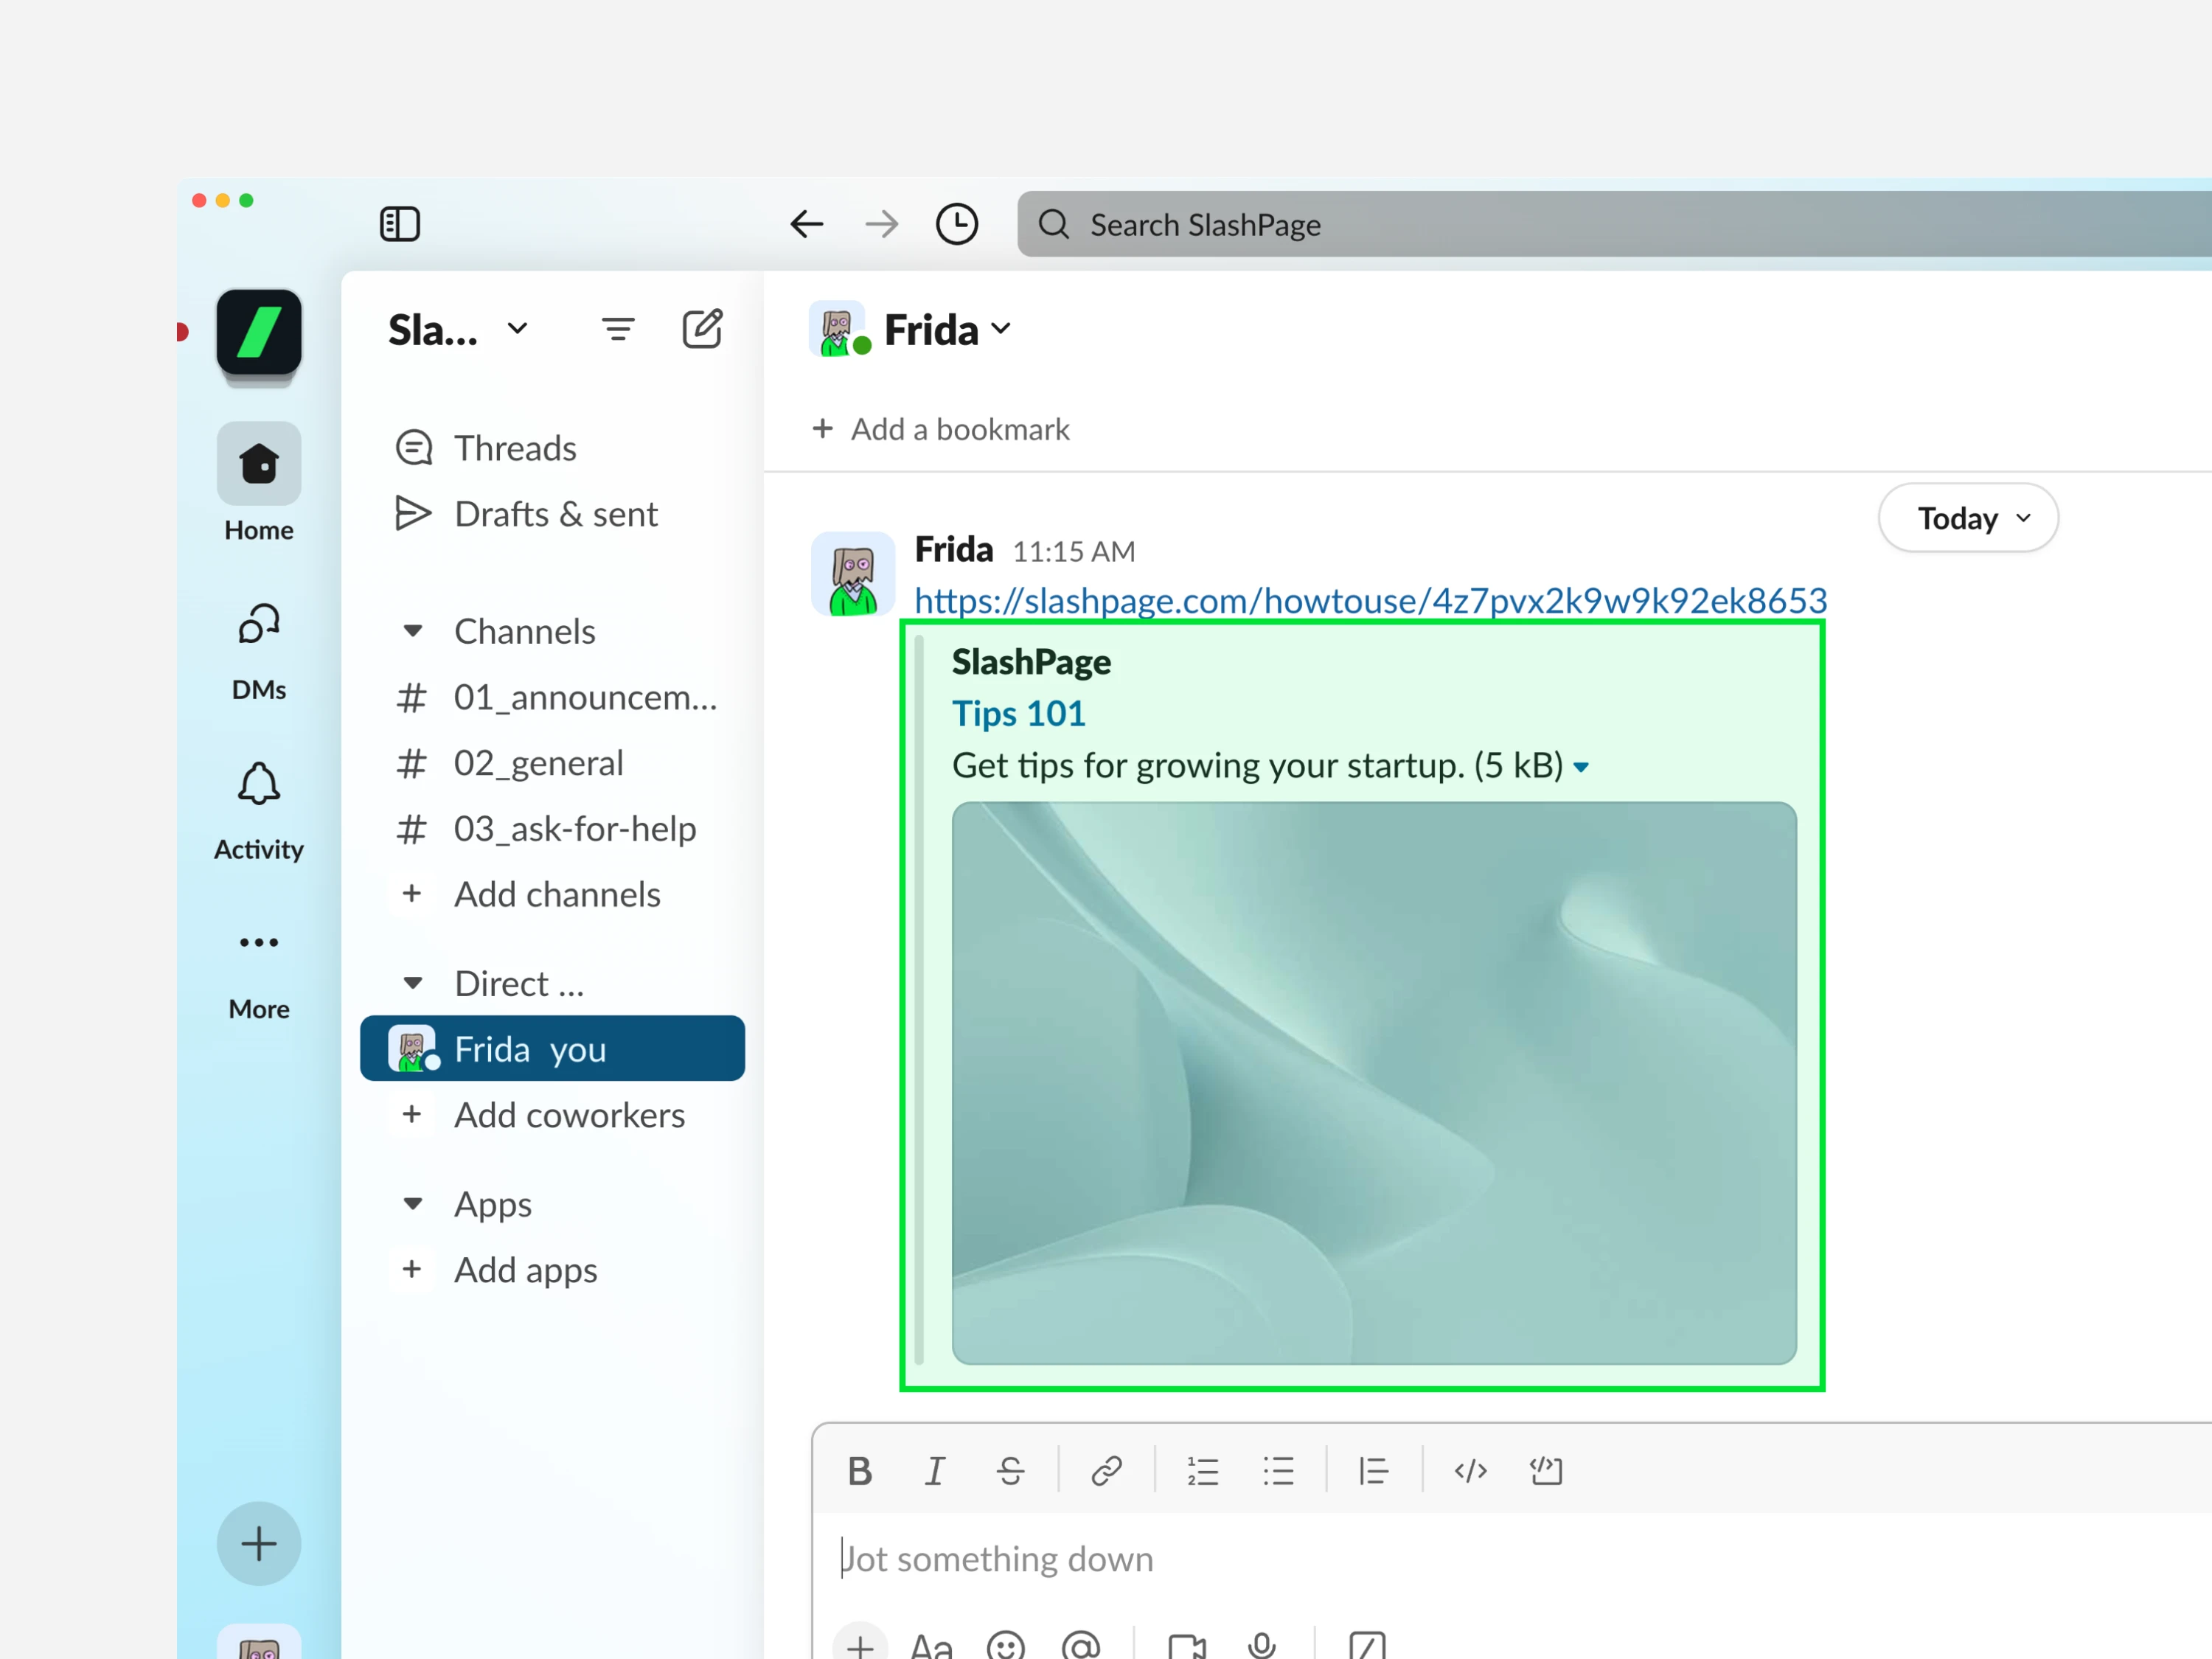
Task: Toggle strikethrough formatting
Action: 1010,1471
